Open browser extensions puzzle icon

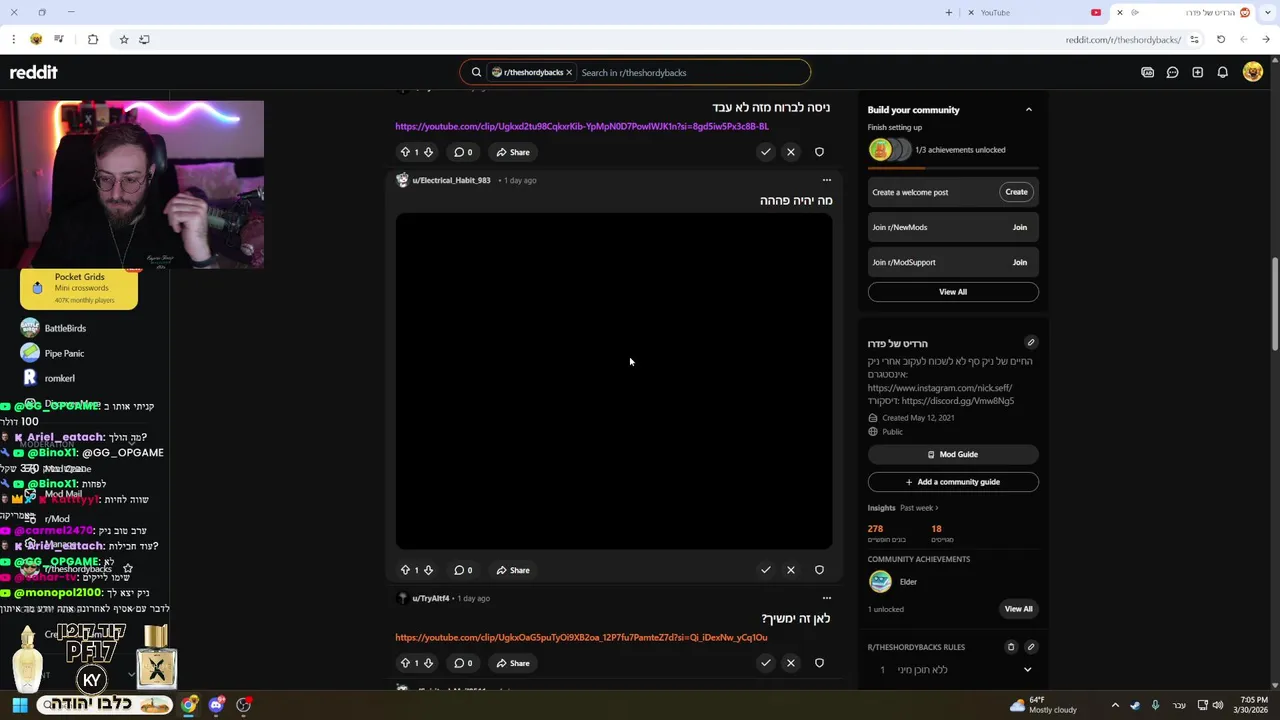(x=93, y=39)
